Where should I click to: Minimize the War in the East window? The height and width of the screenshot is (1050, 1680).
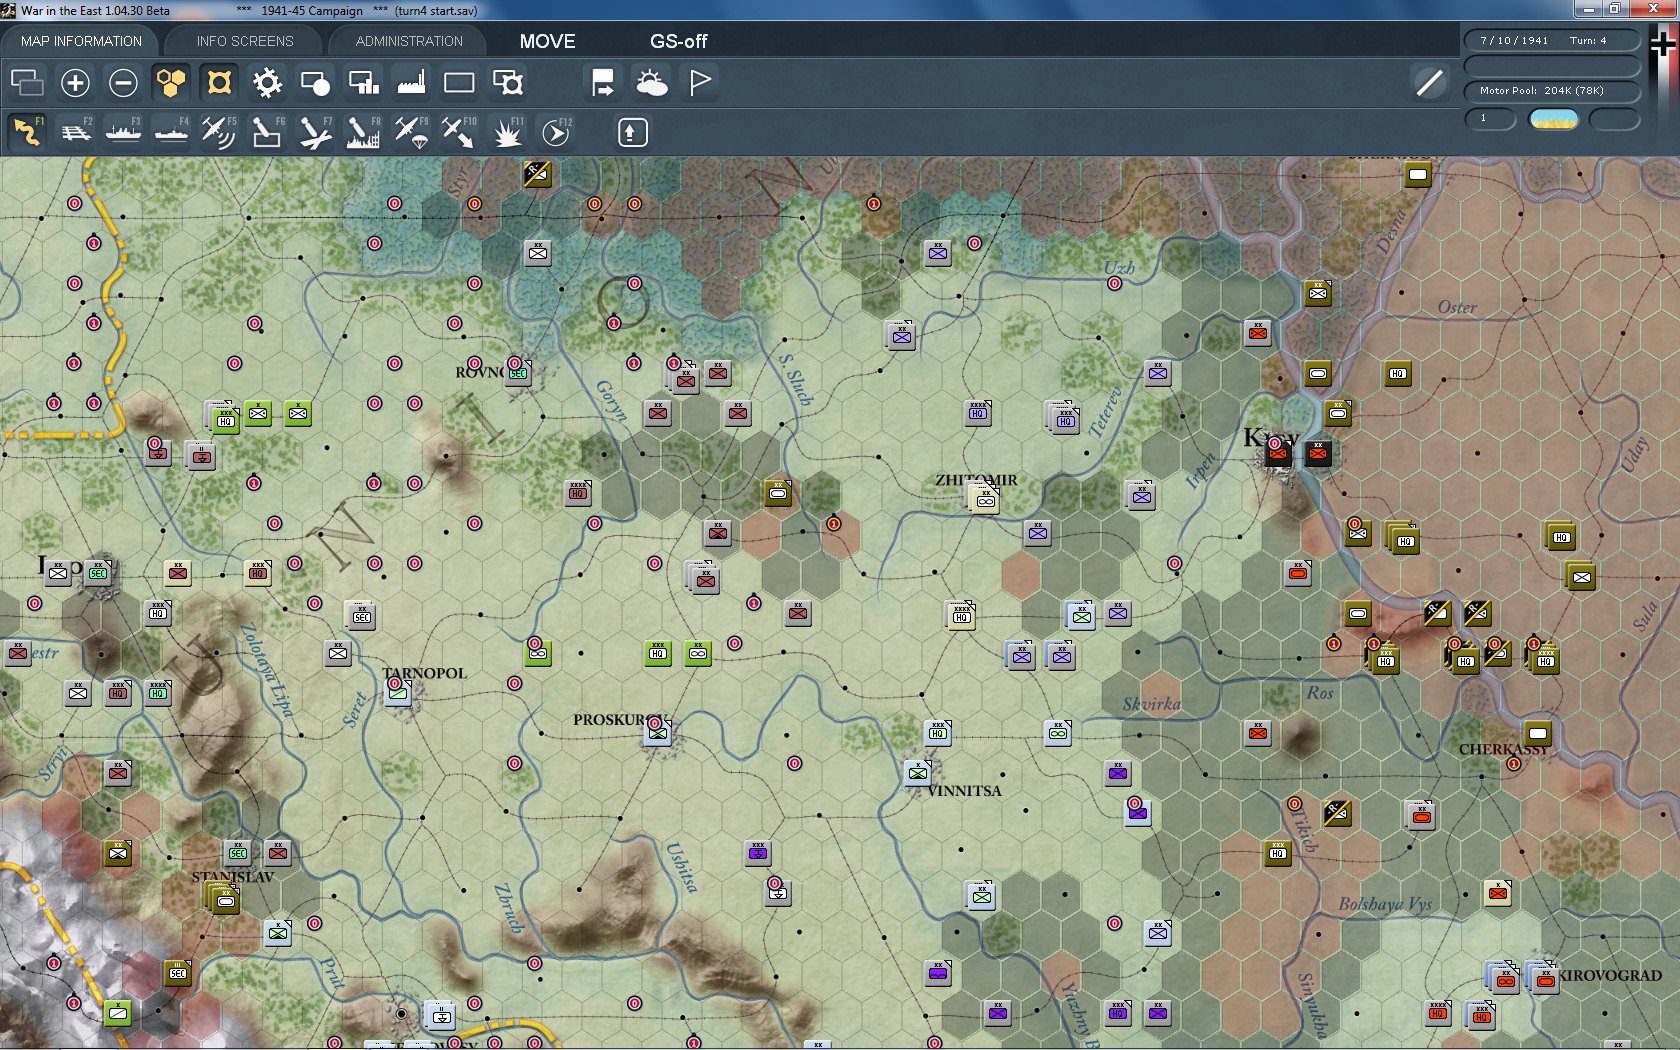(1588, 9)
